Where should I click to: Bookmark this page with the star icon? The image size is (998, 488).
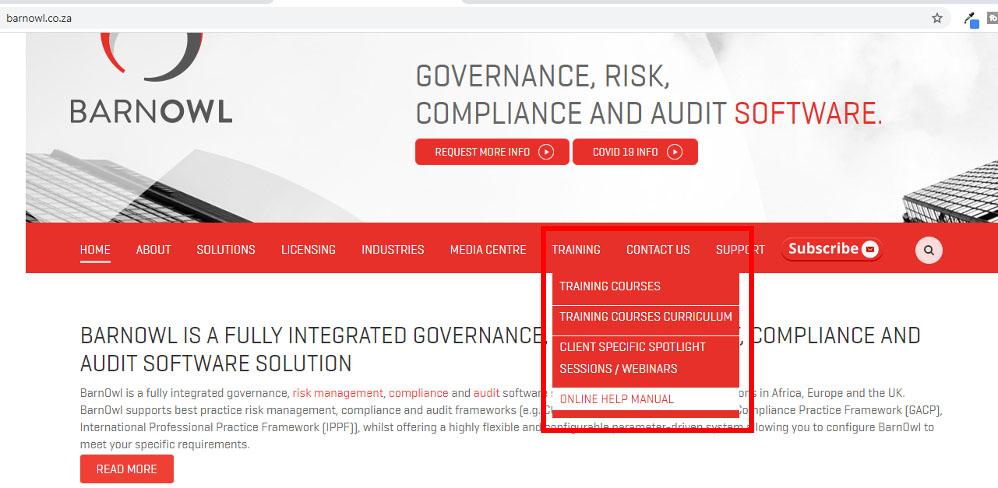937,18
